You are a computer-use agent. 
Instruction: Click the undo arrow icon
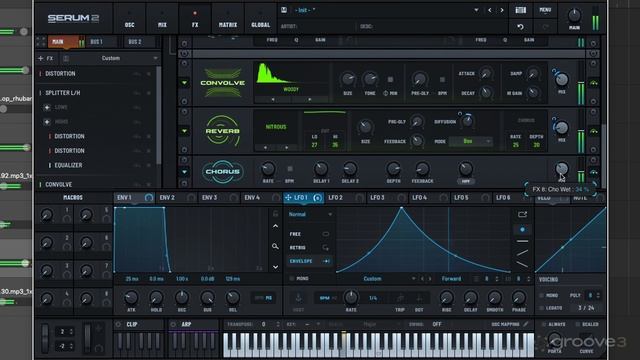pos(520,27)
